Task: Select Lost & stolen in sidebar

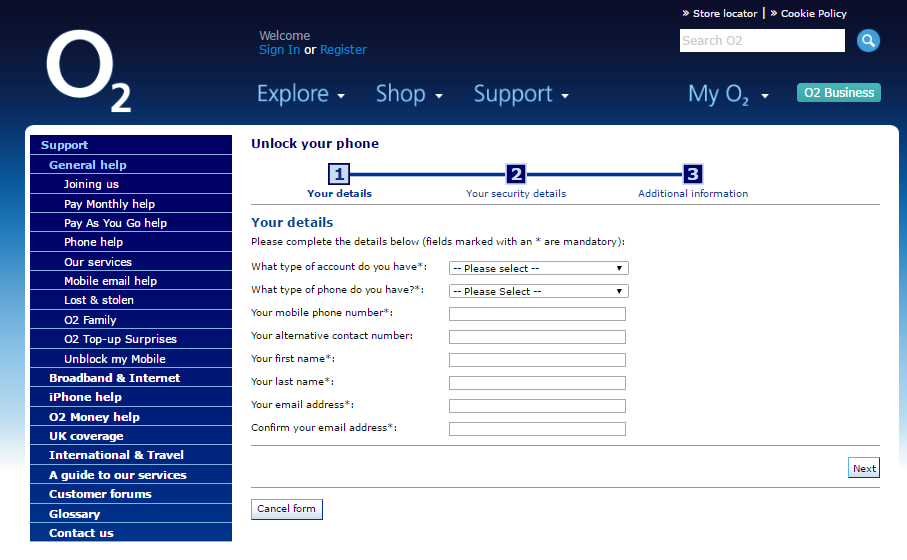Action: (x=131, y=300)
